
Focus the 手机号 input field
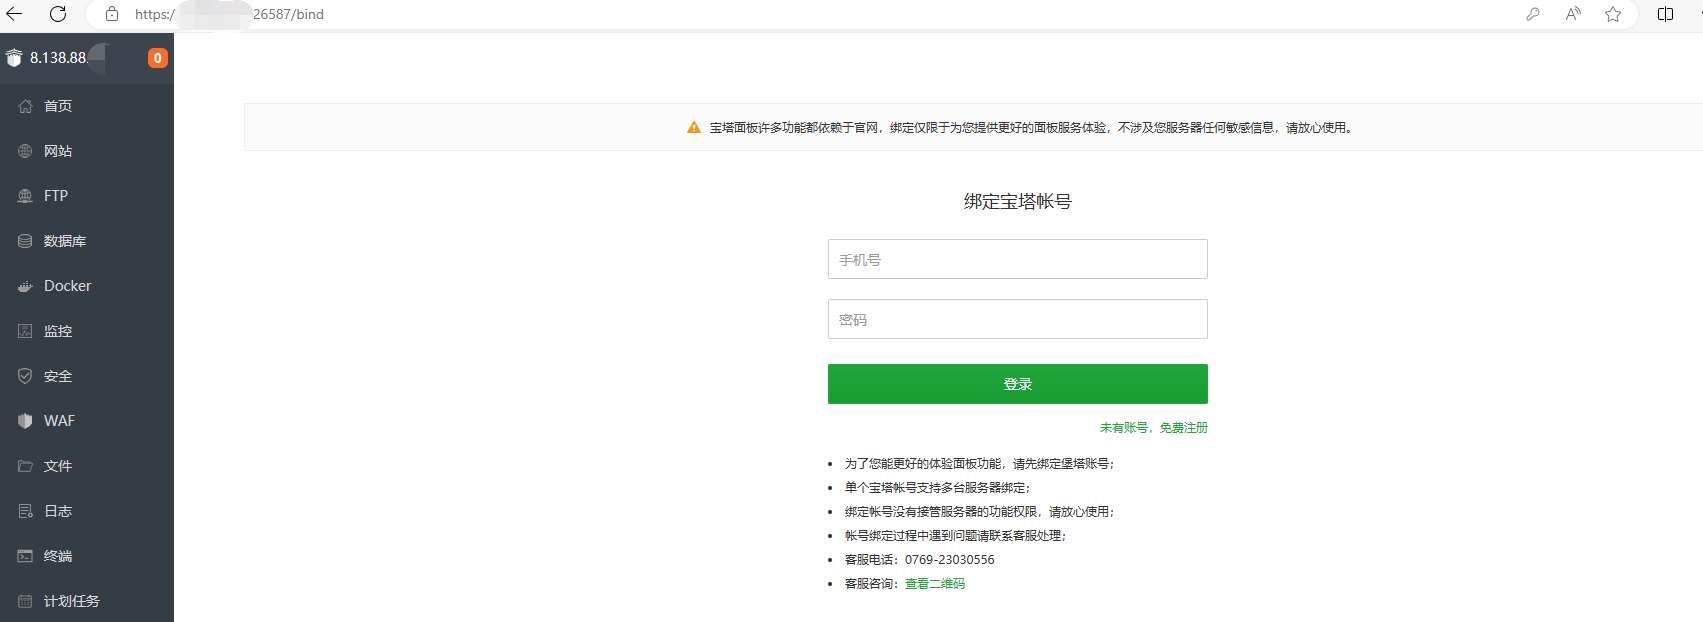pos(1018,259)
